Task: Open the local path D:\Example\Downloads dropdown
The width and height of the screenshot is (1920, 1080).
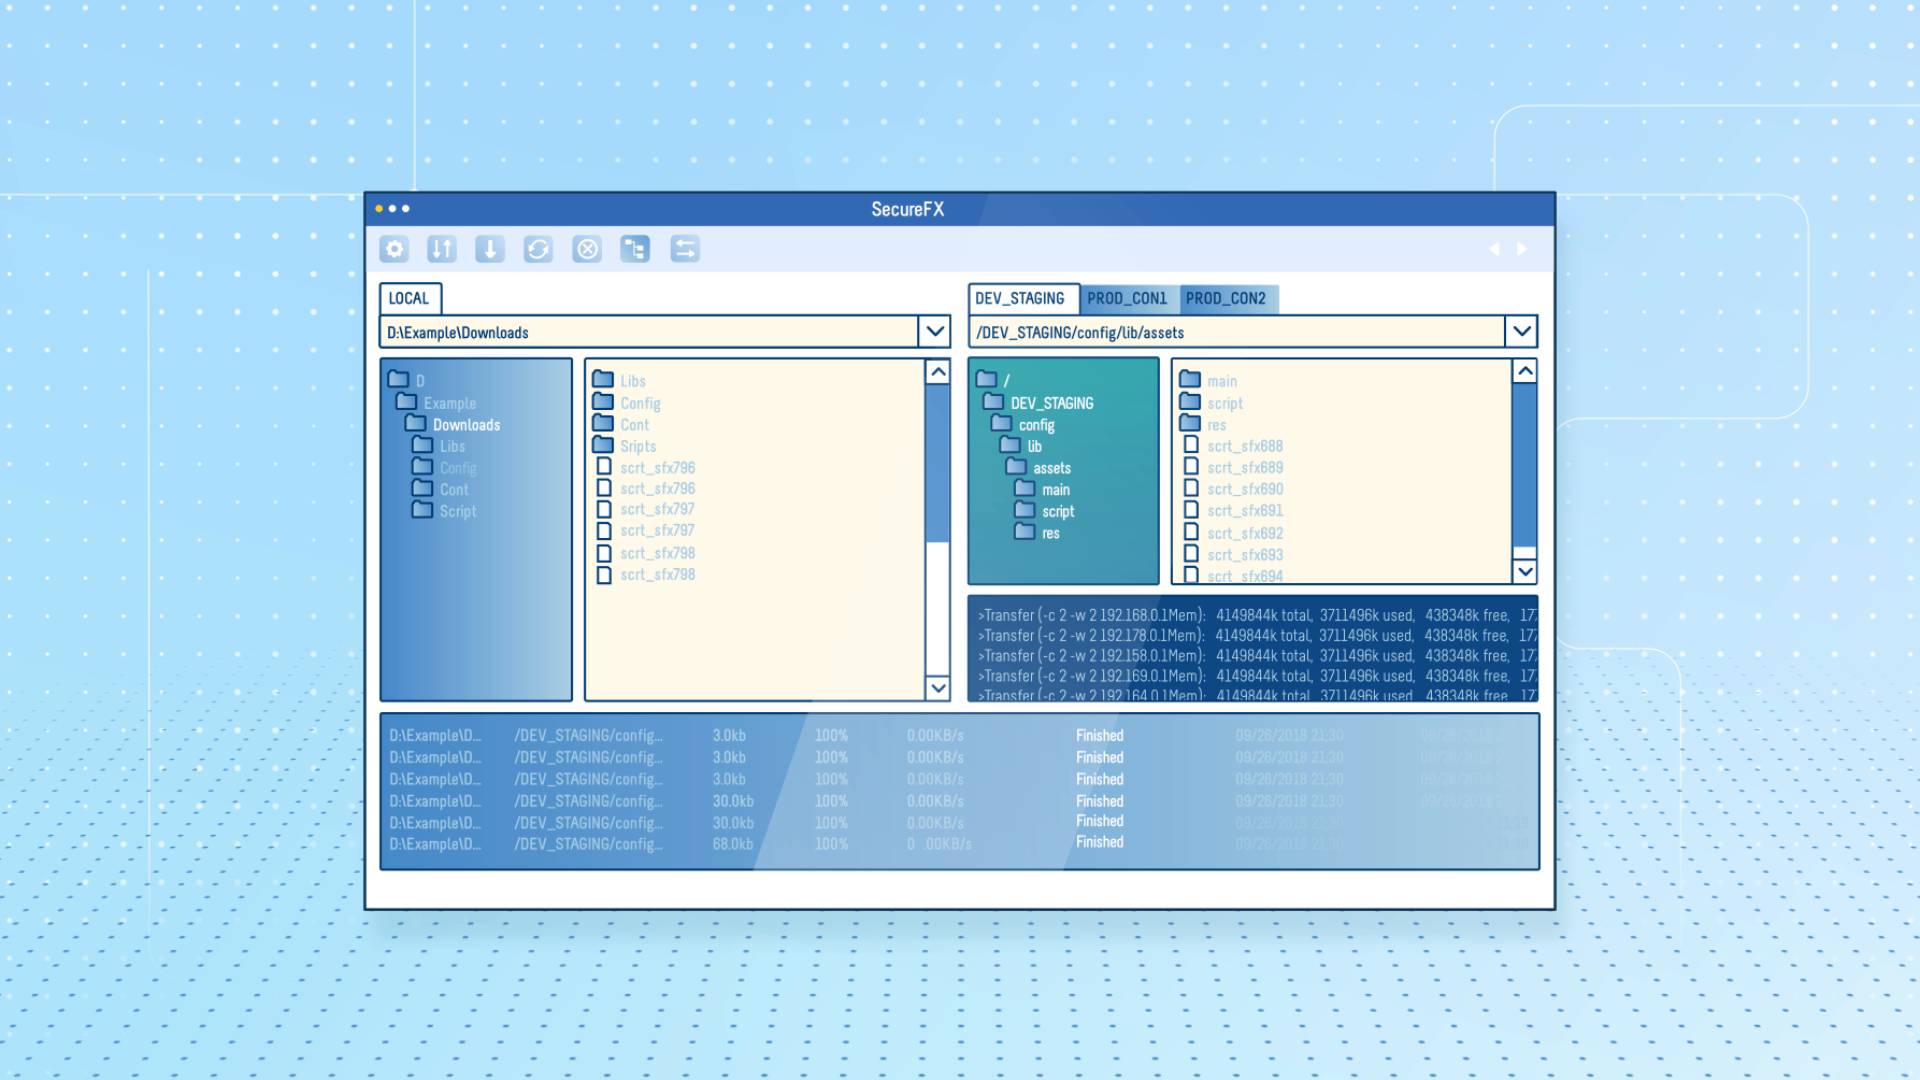Action: click(x=934, y=331)
